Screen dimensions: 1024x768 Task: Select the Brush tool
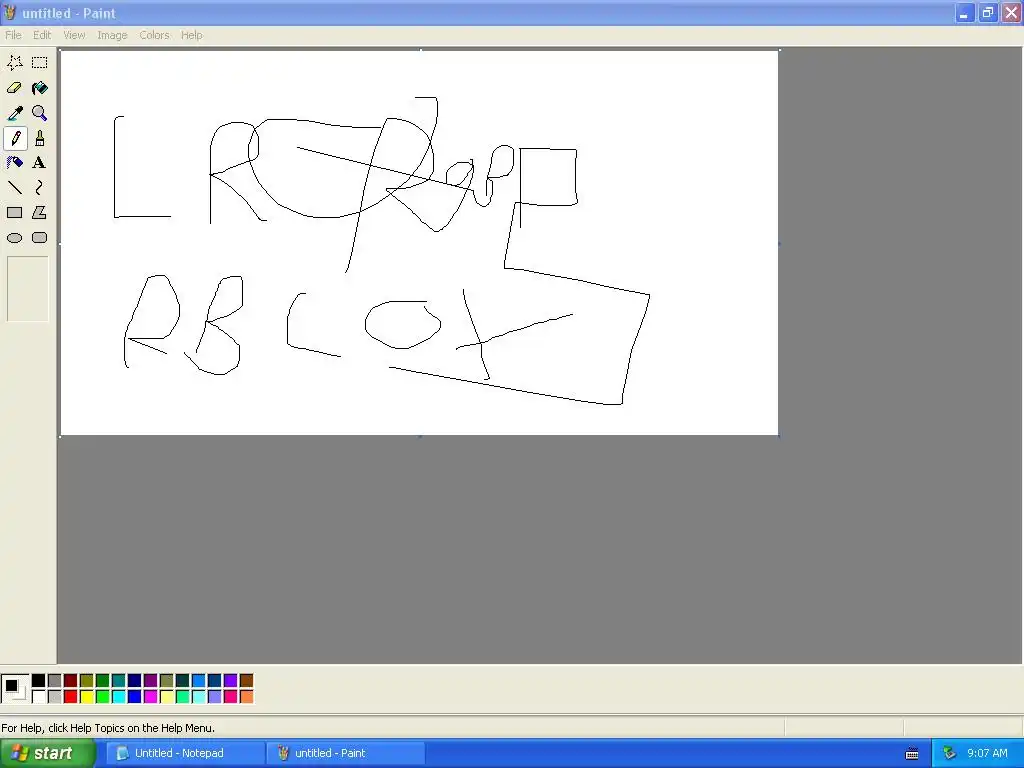click(40, 138)
